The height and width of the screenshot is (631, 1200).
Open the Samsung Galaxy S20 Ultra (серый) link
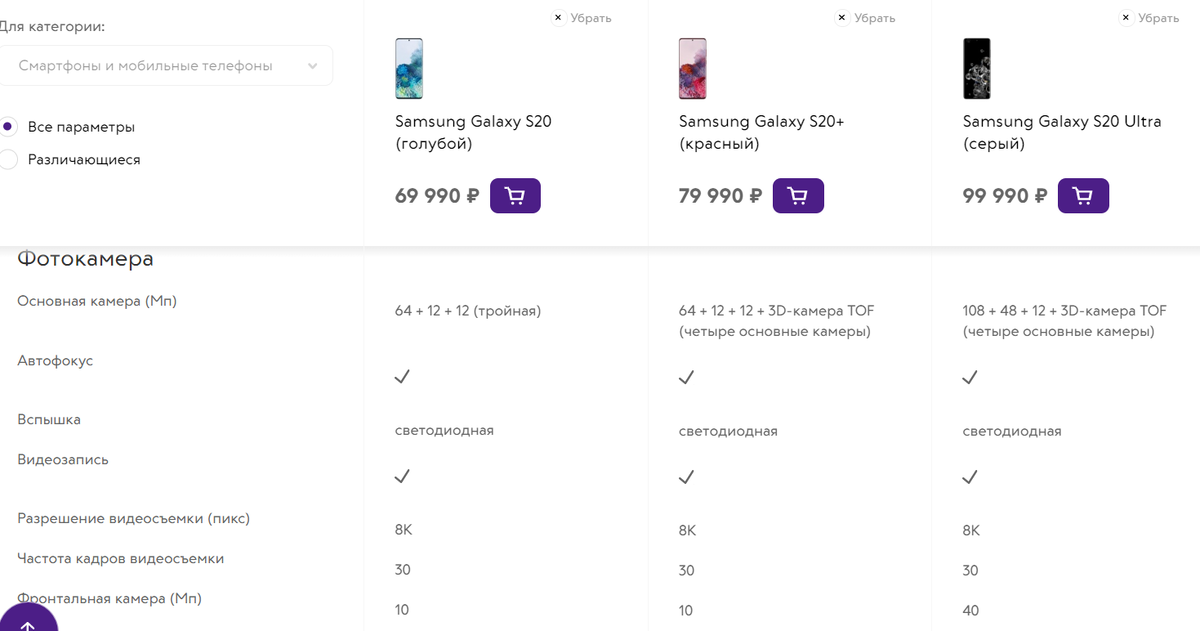point(1061,132)
